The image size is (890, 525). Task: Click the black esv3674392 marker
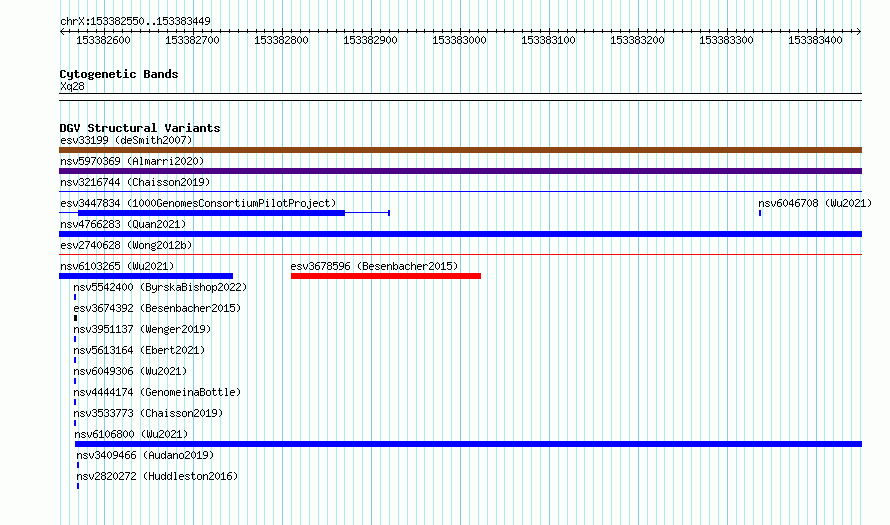point(75,318)
